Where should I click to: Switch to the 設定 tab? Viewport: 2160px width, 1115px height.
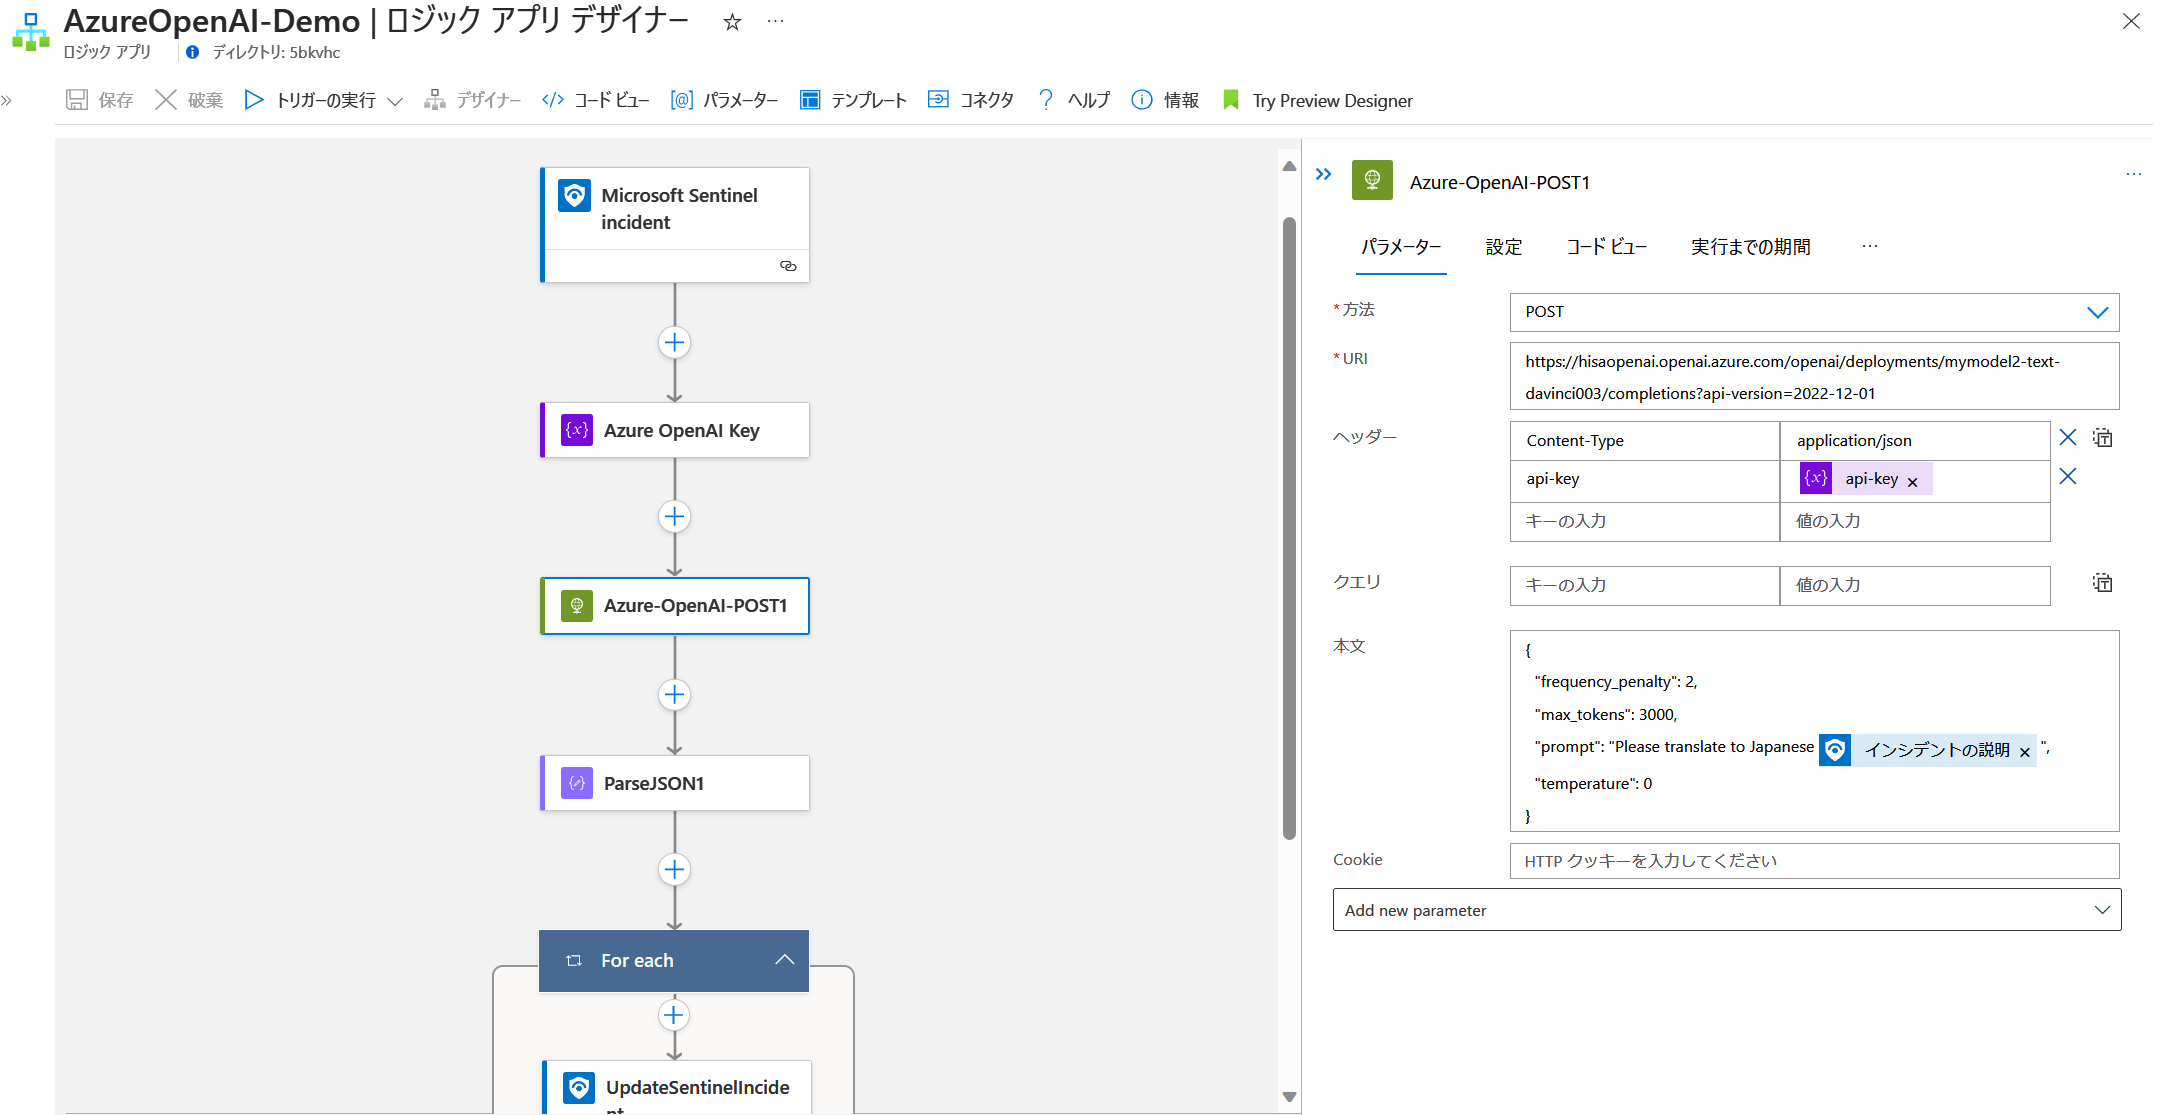[x=1504, y=247]
